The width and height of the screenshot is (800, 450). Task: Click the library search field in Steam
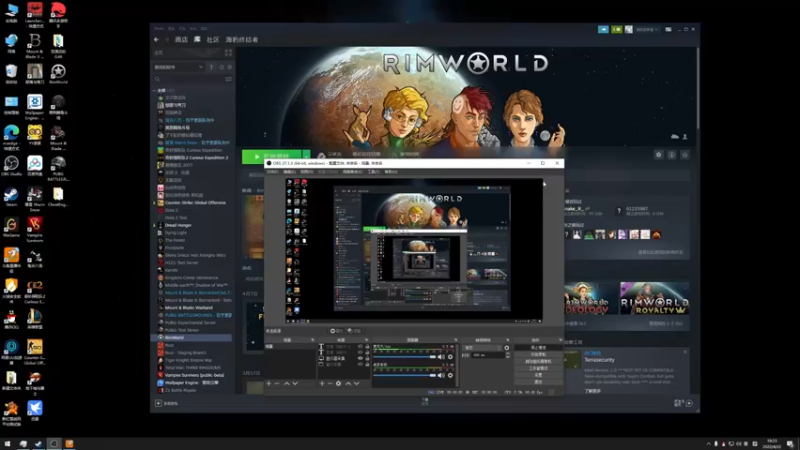pyautogui.click(x=189, y=79)
